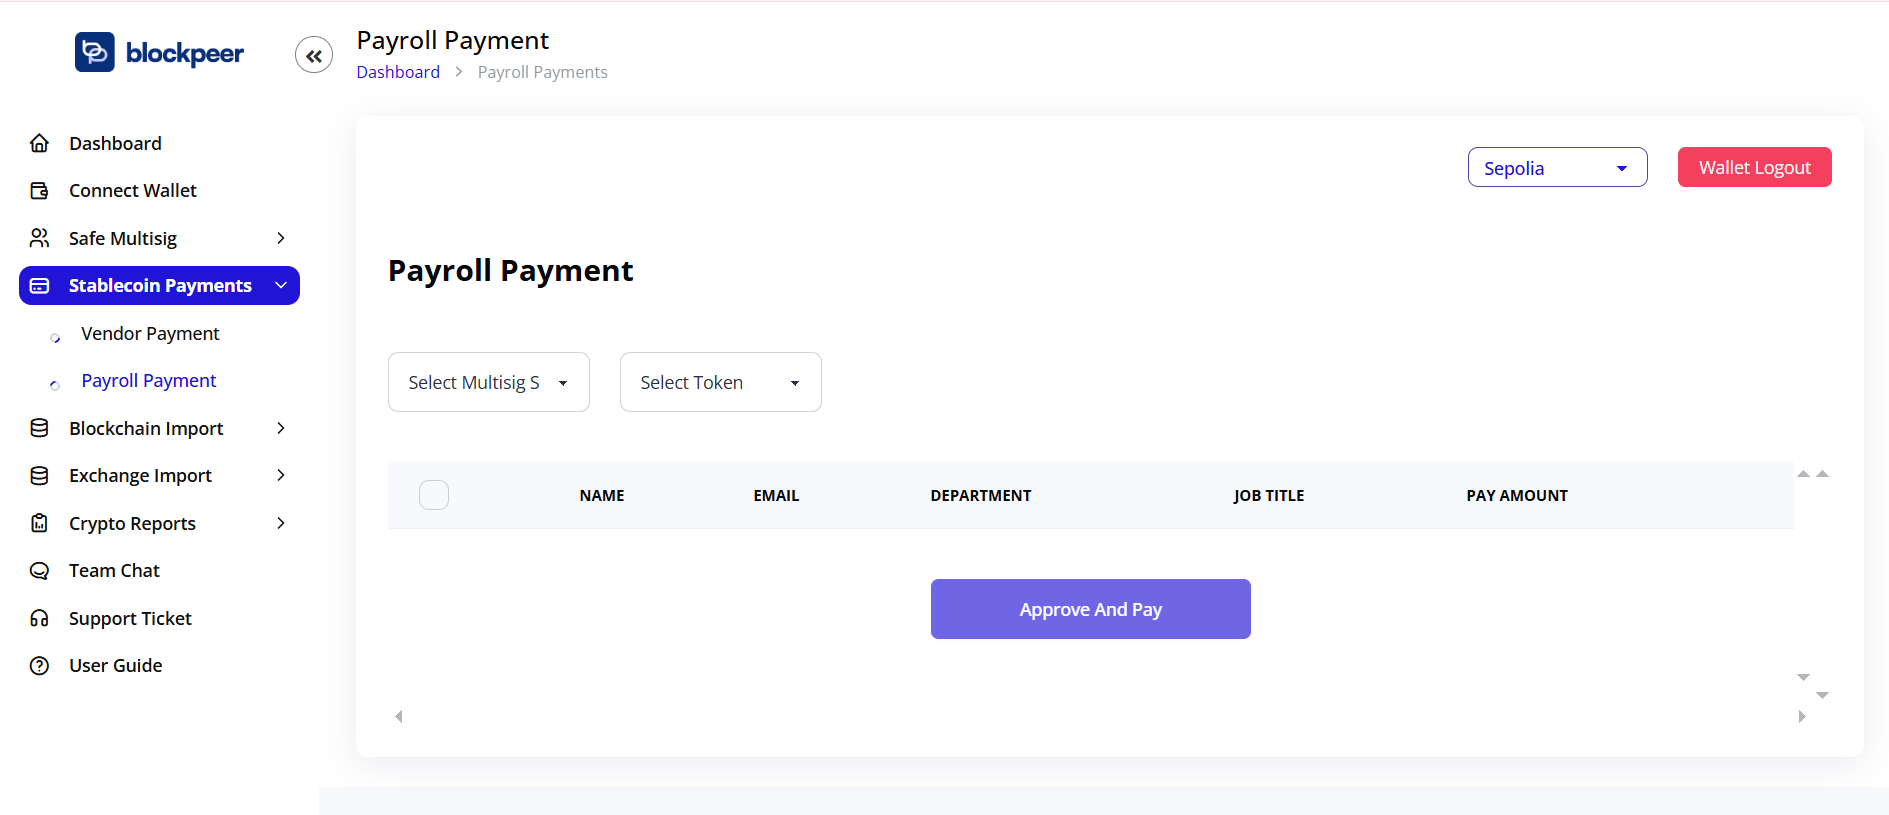Click the Exchange Import icon
1889x815 pixels.
click(x=39, y=475)
